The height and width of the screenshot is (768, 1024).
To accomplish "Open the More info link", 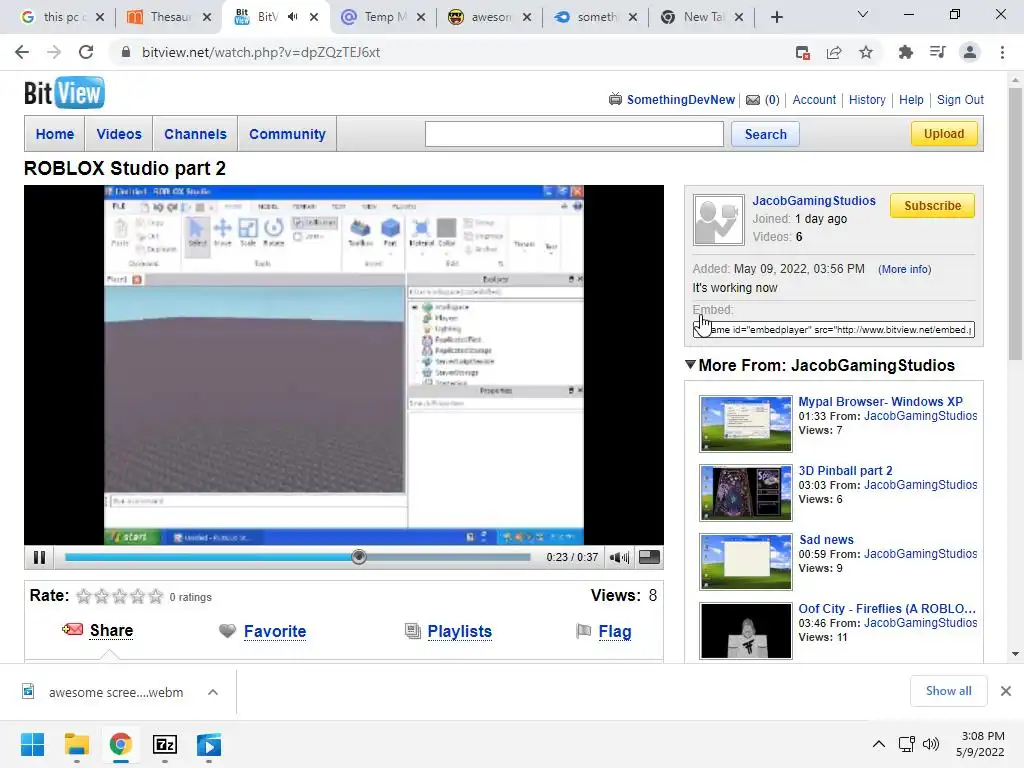I will (x=904, y=269).
